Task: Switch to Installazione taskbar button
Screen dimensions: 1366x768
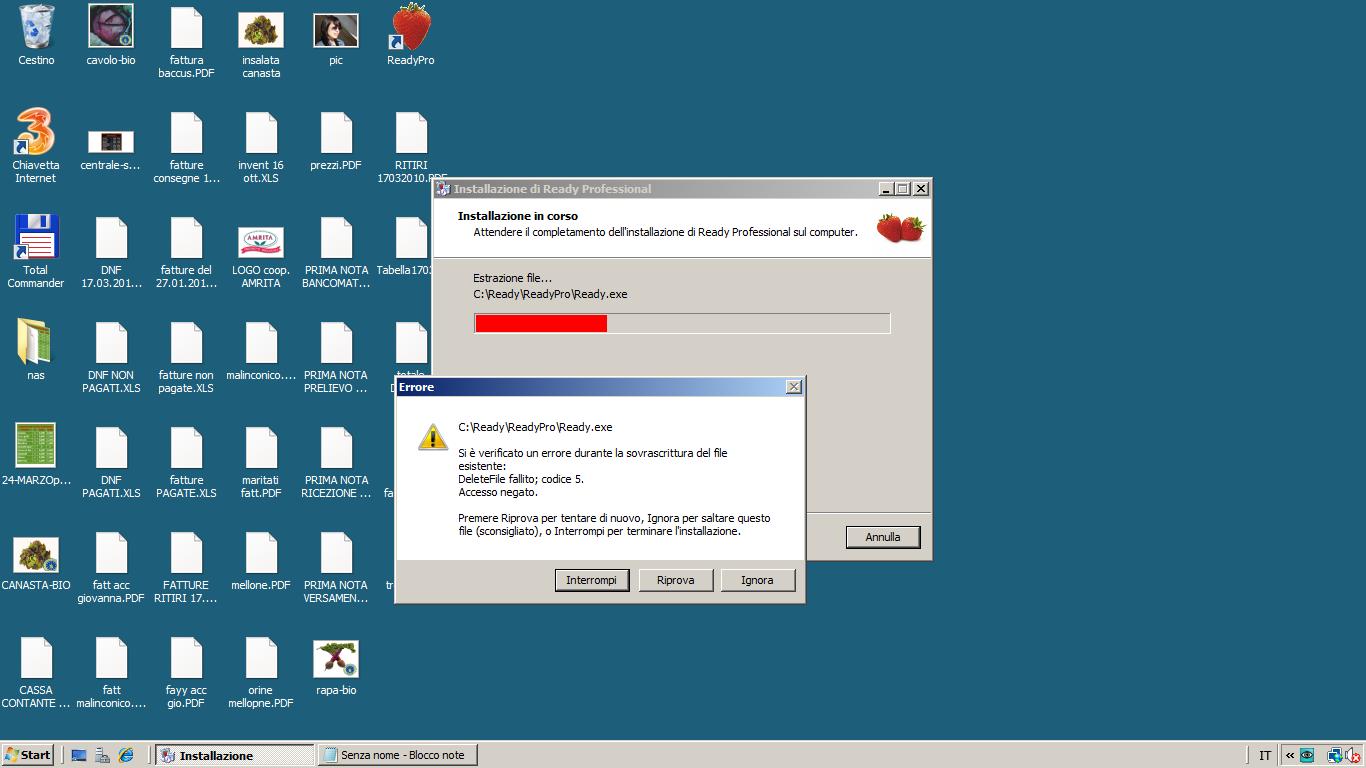Action: pos(235,755)
